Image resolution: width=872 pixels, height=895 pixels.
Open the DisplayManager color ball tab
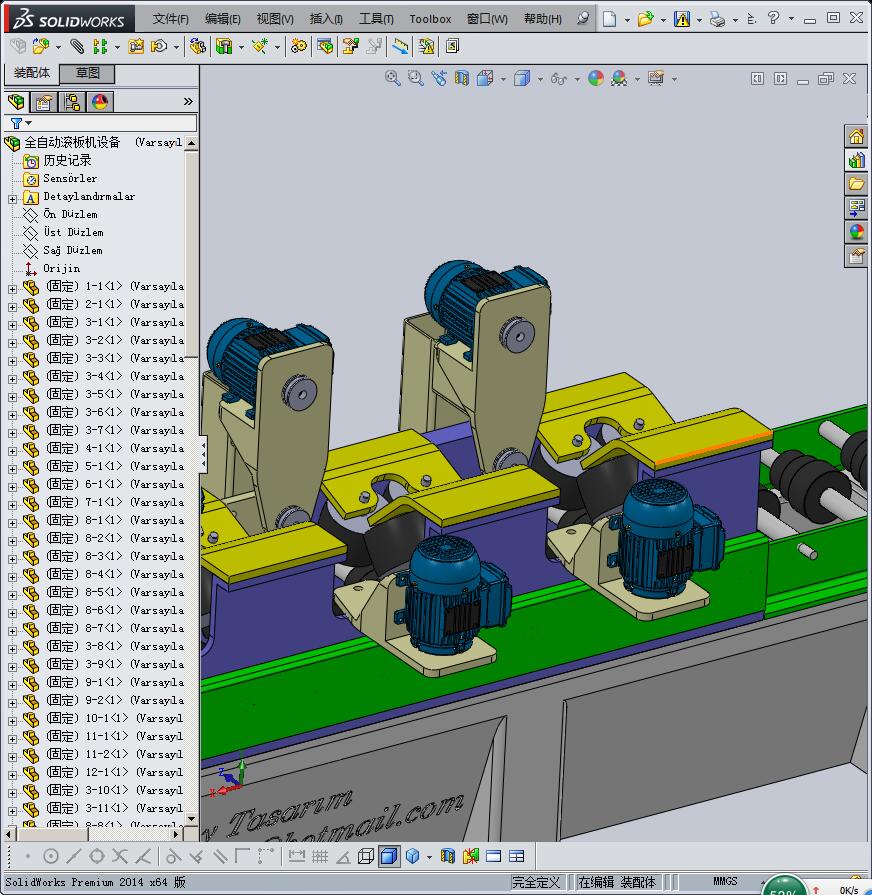click(99, 102)
